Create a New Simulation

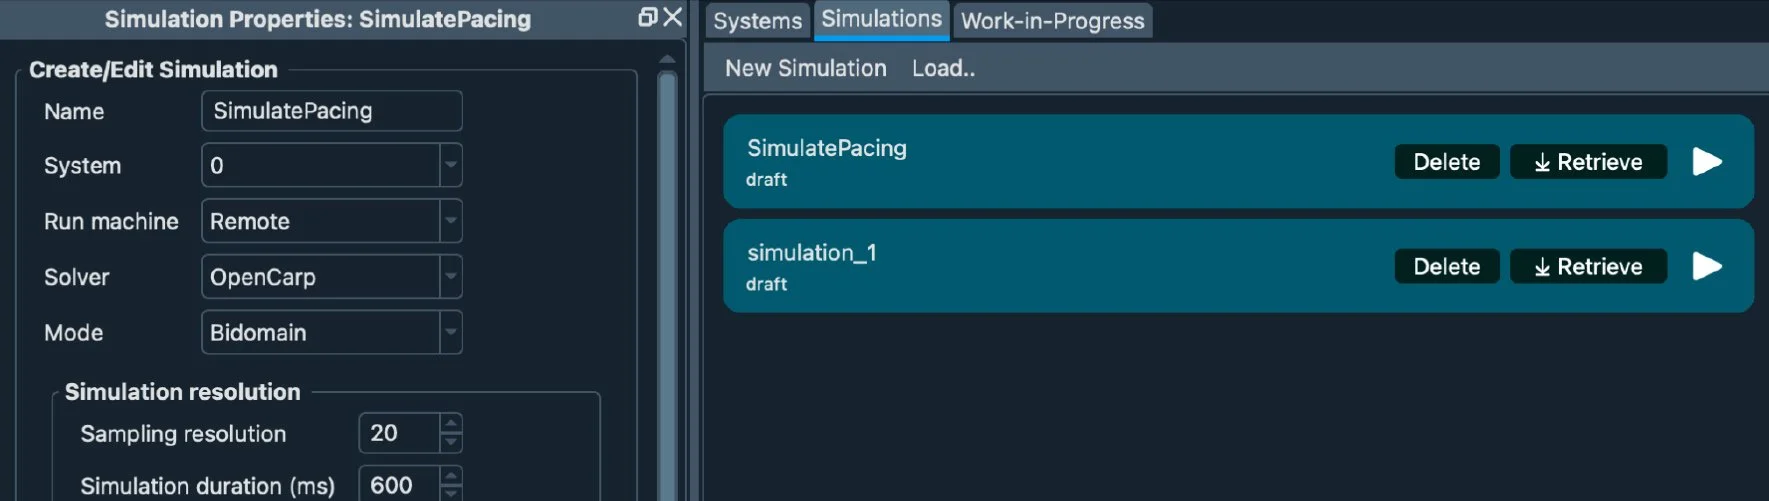coord(806,68)
